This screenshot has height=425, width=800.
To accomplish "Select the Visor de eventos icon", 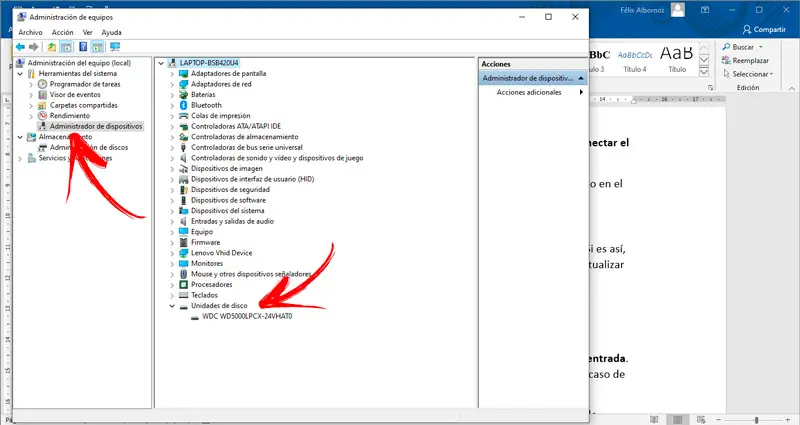I will [x=43, y=95].
